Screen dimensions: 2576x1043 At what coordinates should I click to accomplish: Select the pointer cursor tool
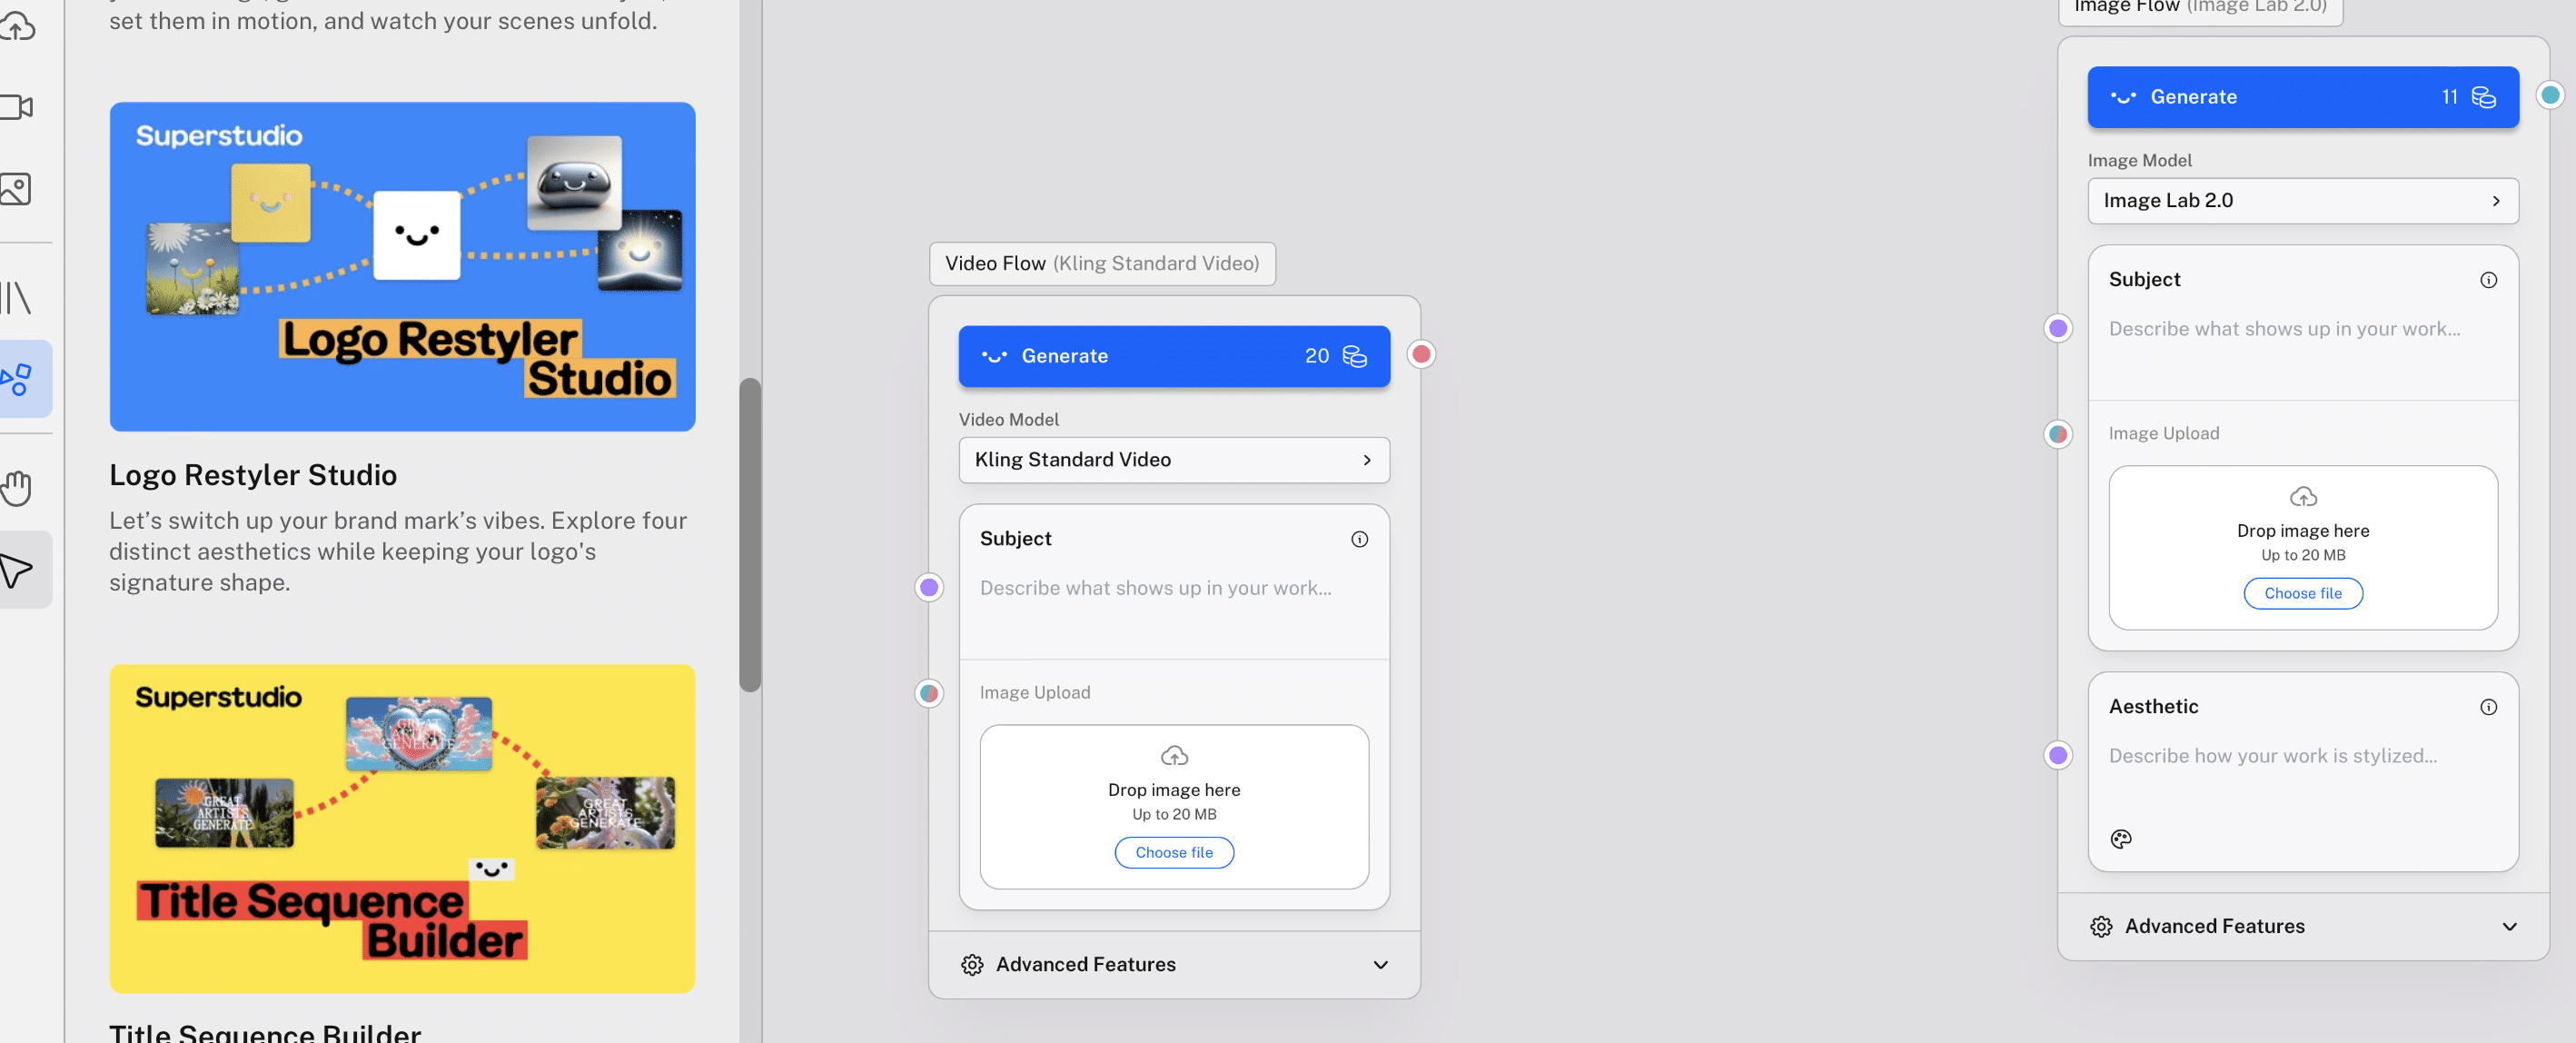tap(17, 570)
